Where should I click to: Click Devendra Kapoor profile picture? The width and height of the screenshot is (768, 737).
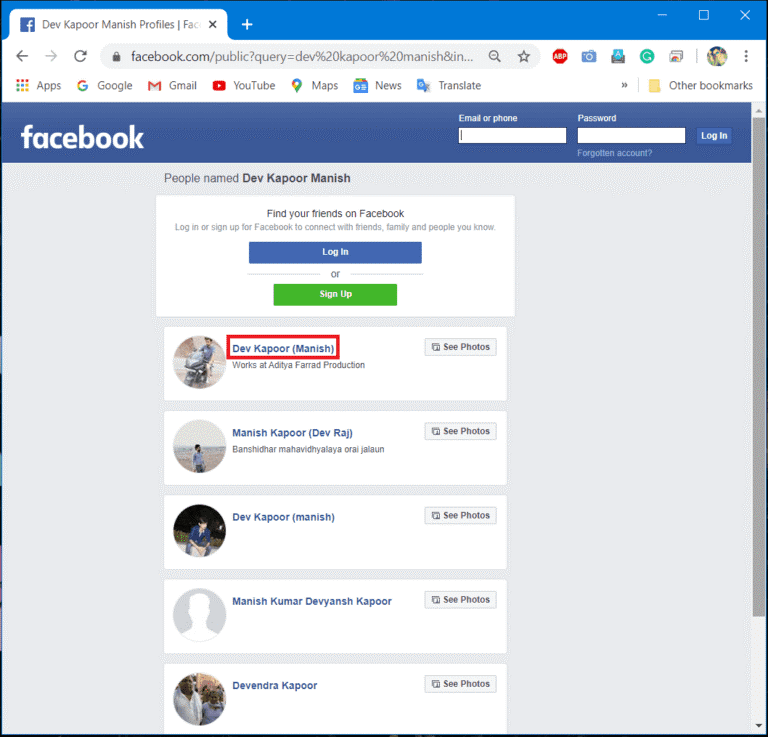point(199,699)
